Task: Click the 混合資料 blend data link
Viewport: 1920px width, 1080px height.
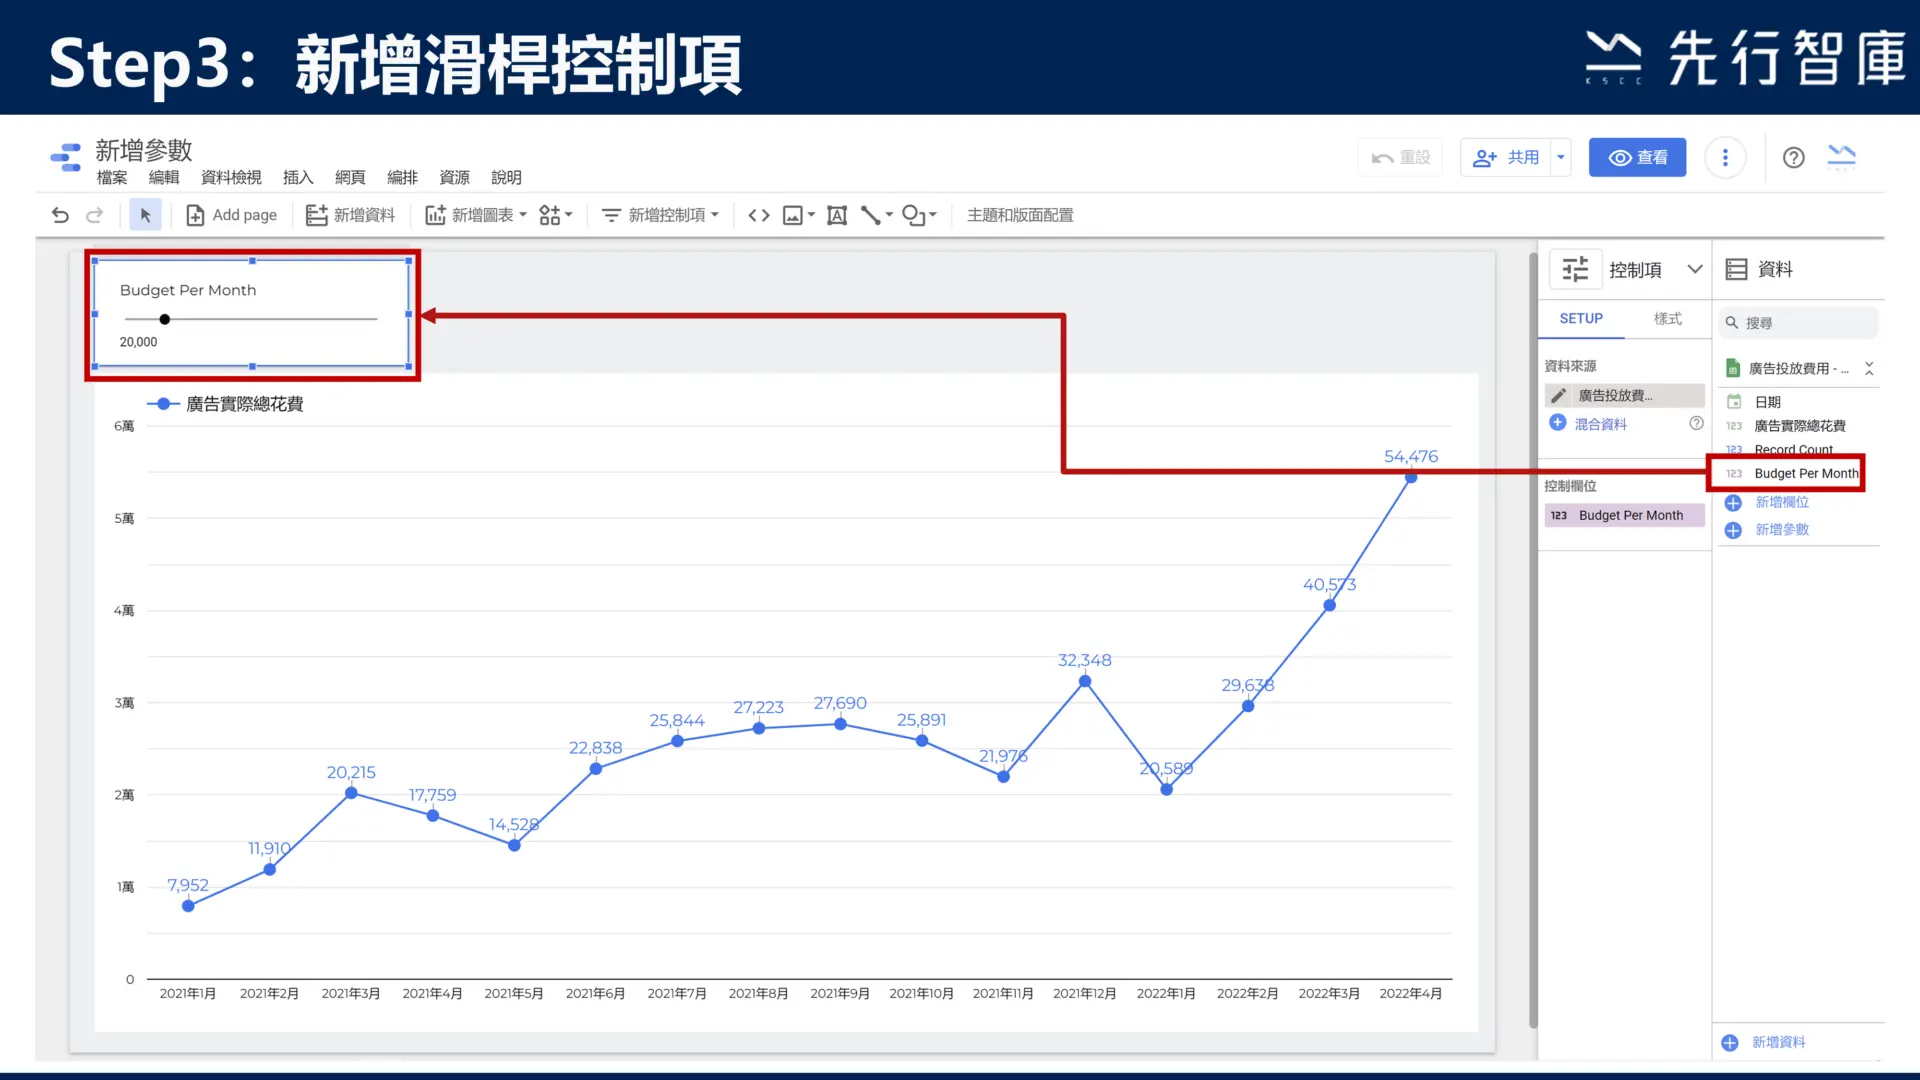Action: (1600, 424)
